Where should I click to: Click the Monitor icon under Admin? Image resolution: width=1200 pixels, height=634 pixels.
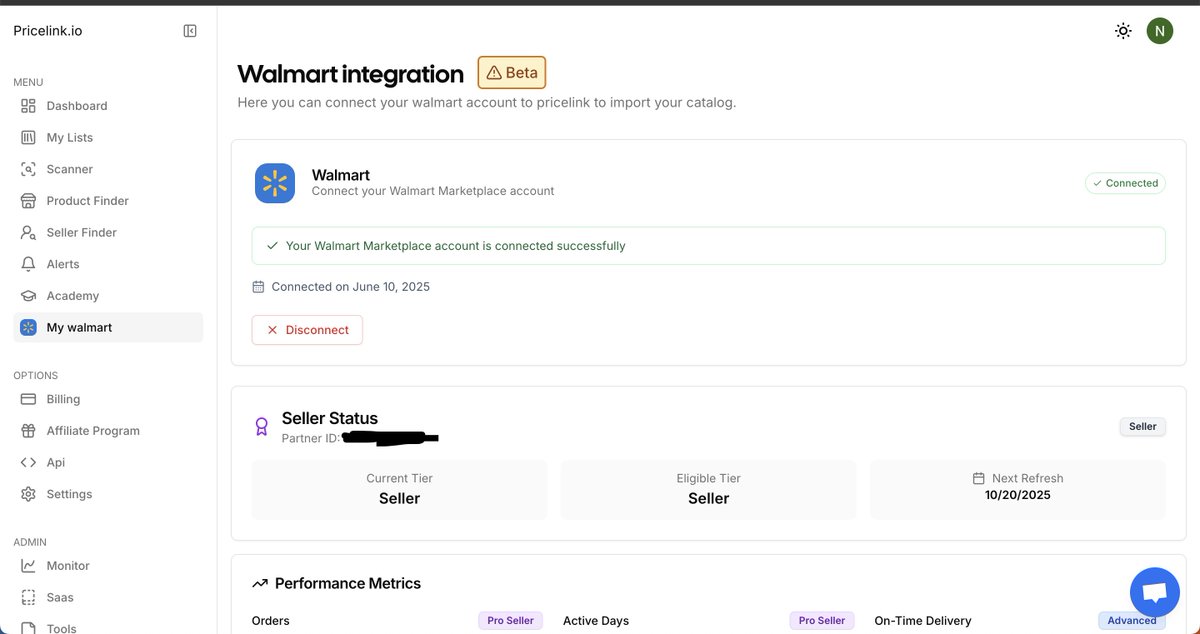pyautogui.click(x=27, y=564)
